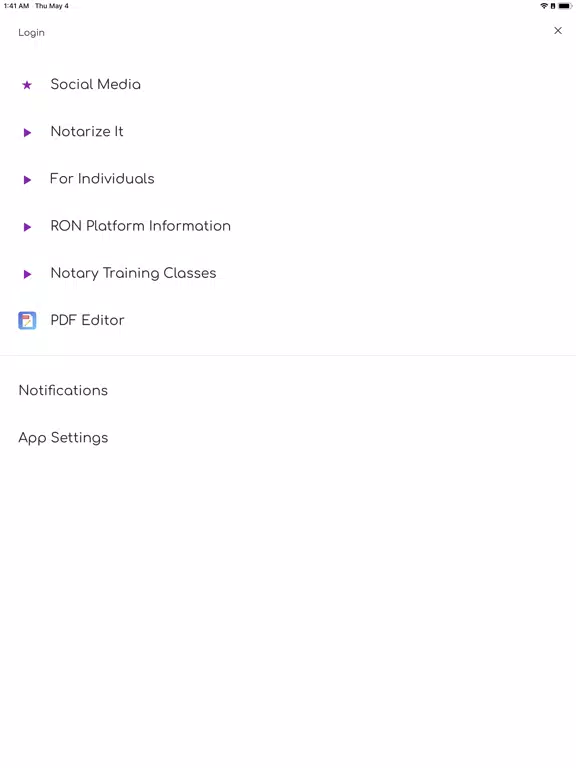Select the Notarize It menu item
Viewport: 576px width, 768px height.
pos(87,131)
